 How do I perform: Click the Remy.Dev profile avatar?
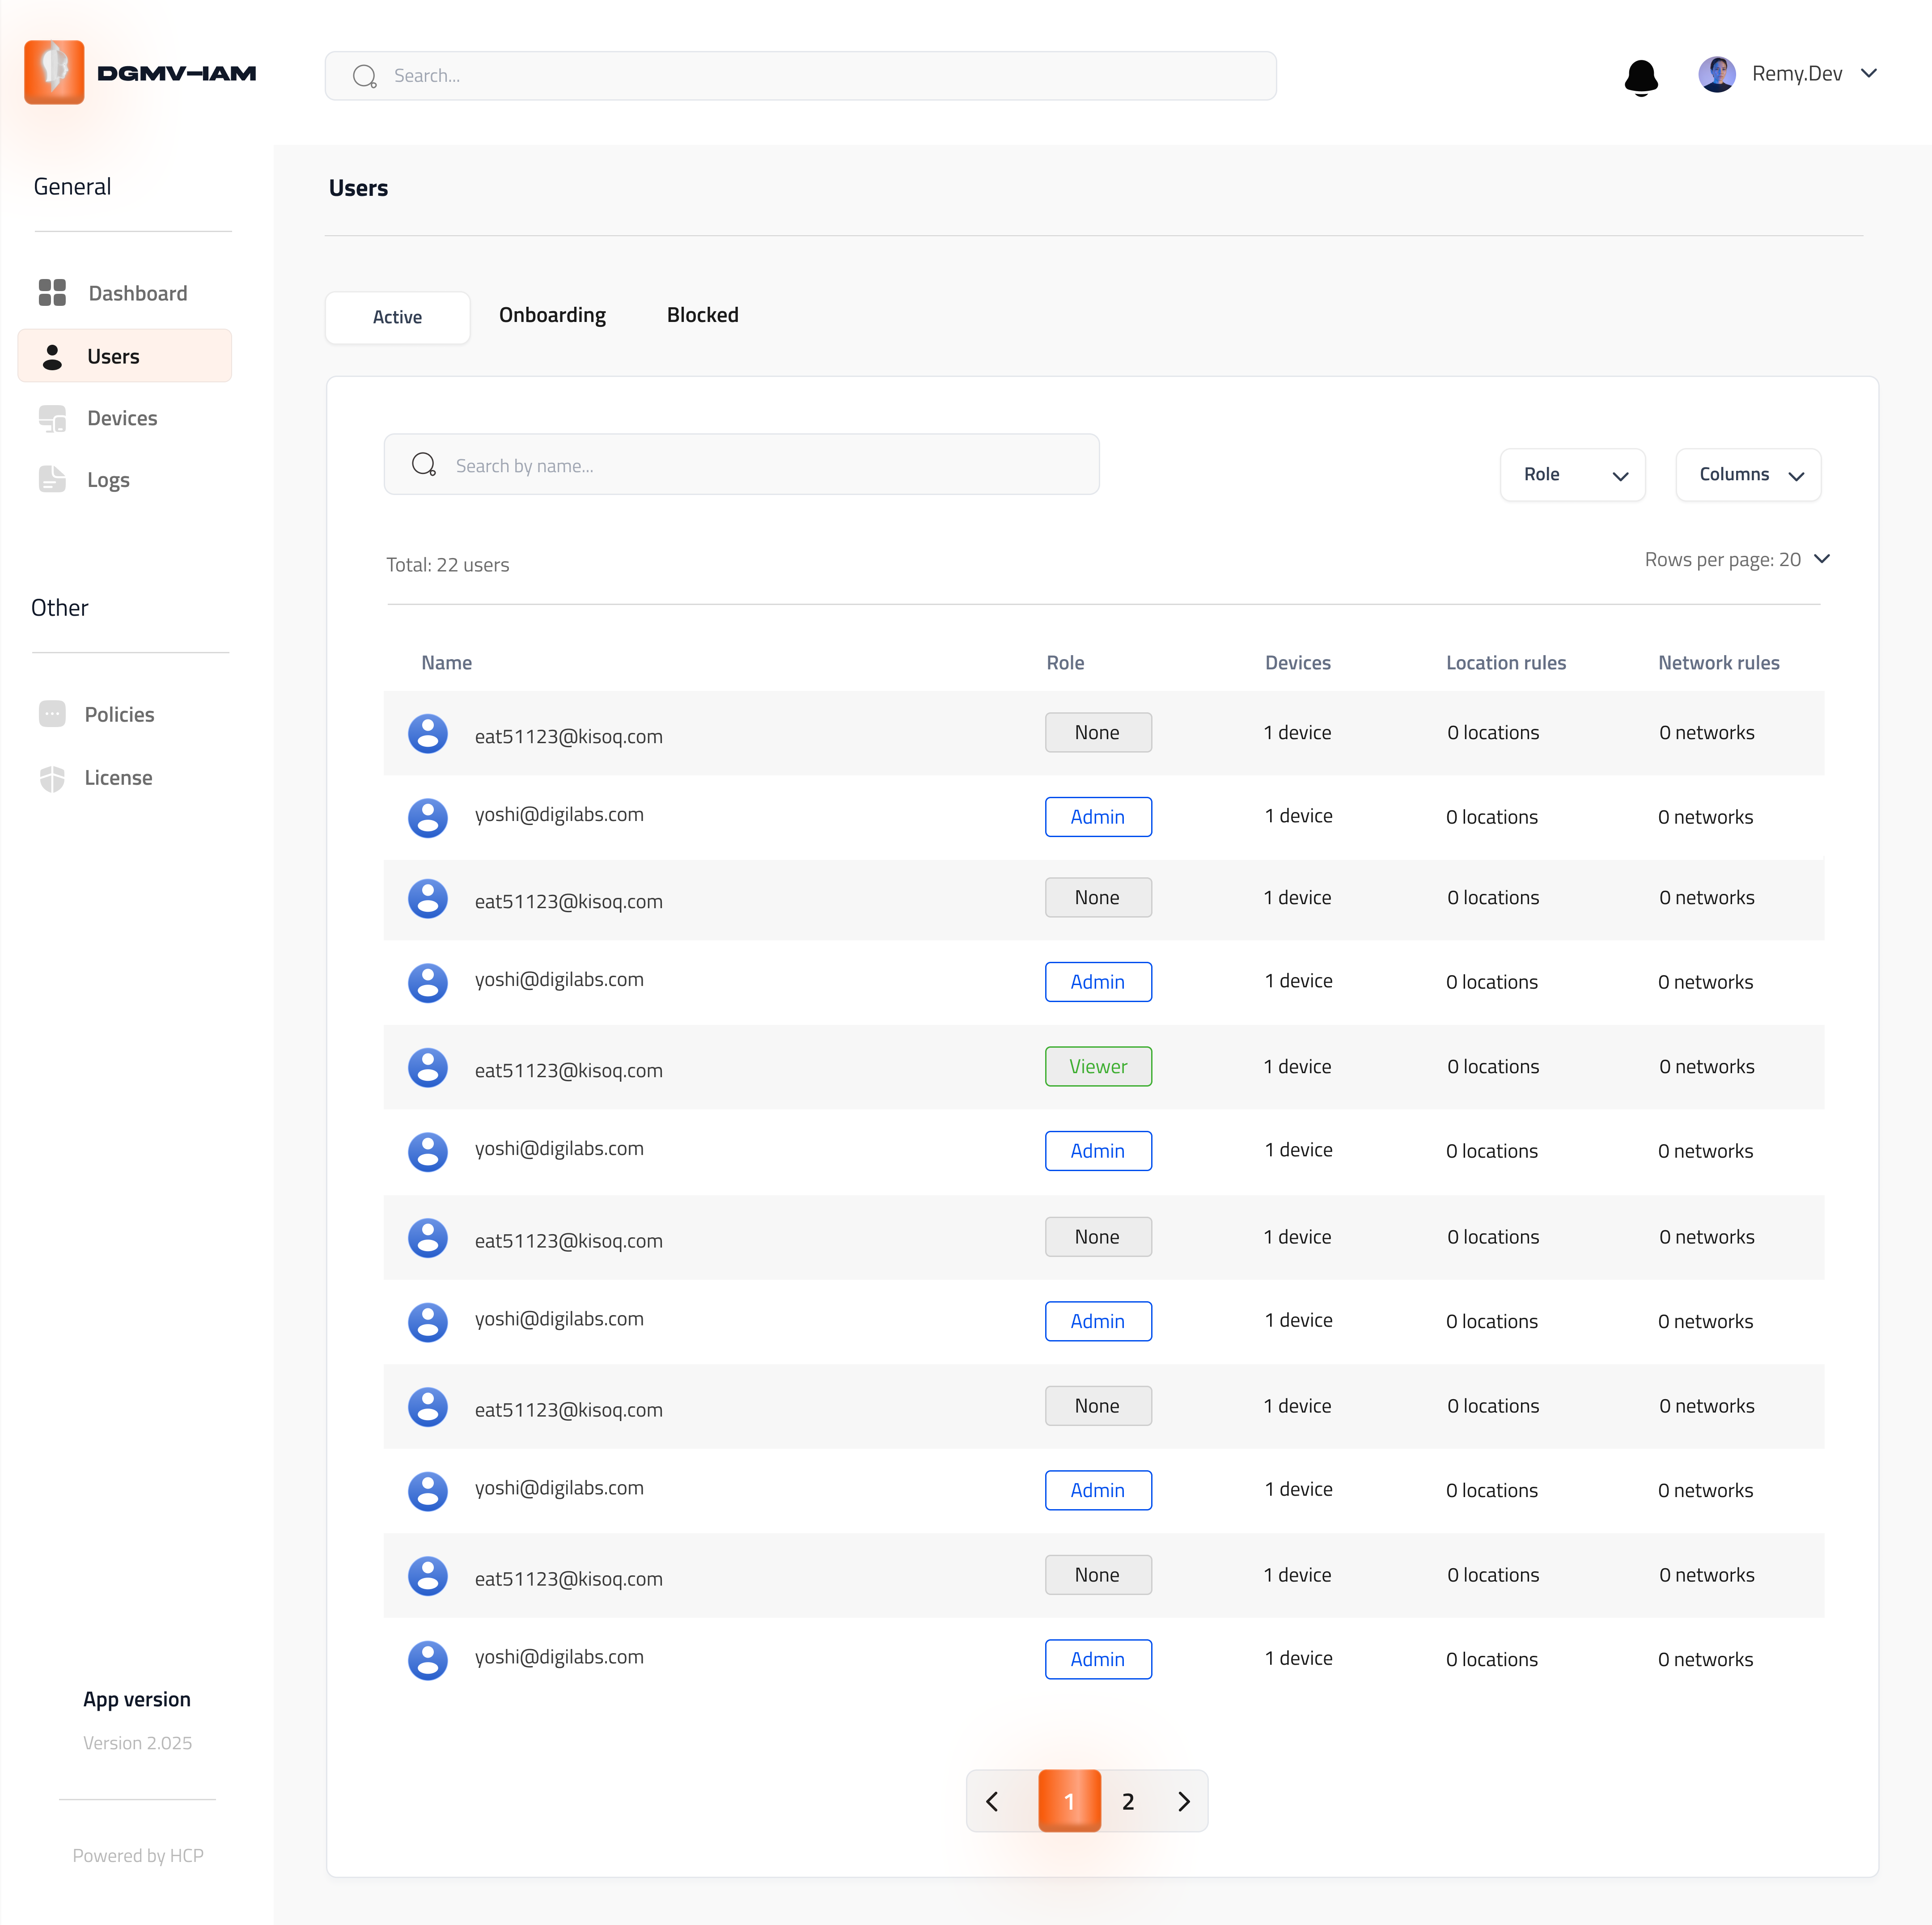point(1717,74)
